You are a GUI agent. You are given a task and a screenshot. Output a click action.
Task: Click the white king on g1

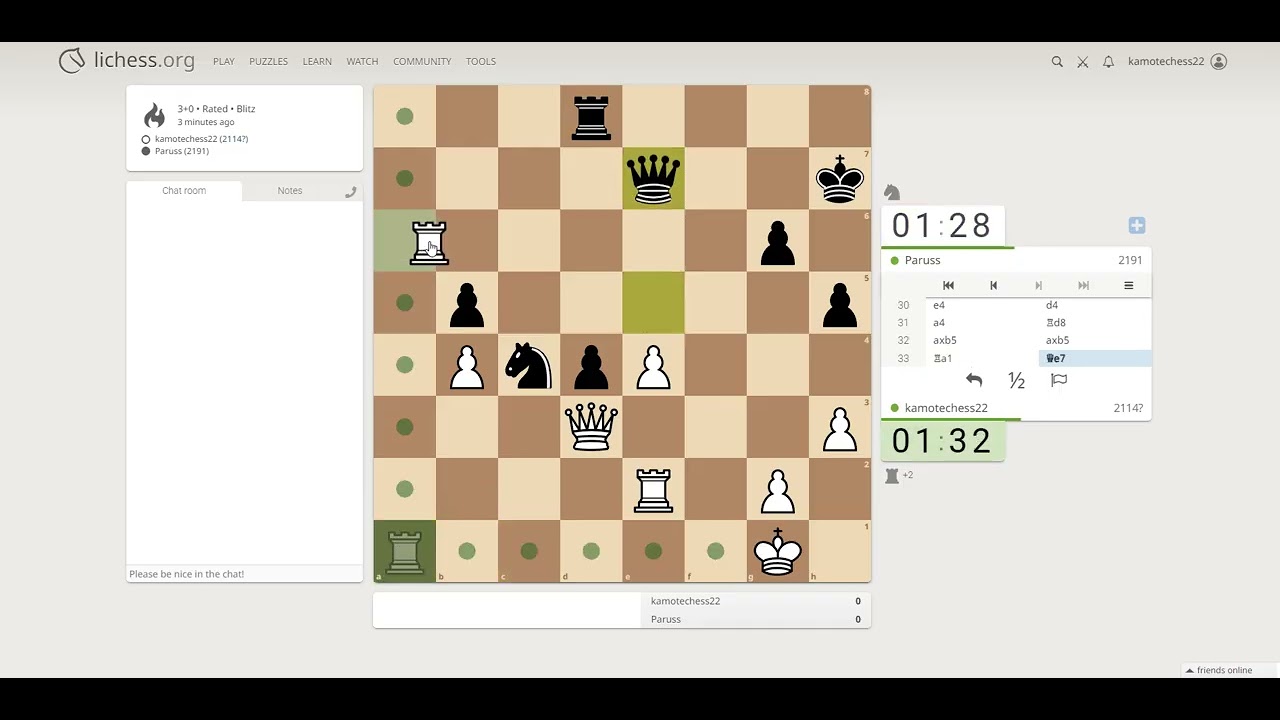pos(778,551)
